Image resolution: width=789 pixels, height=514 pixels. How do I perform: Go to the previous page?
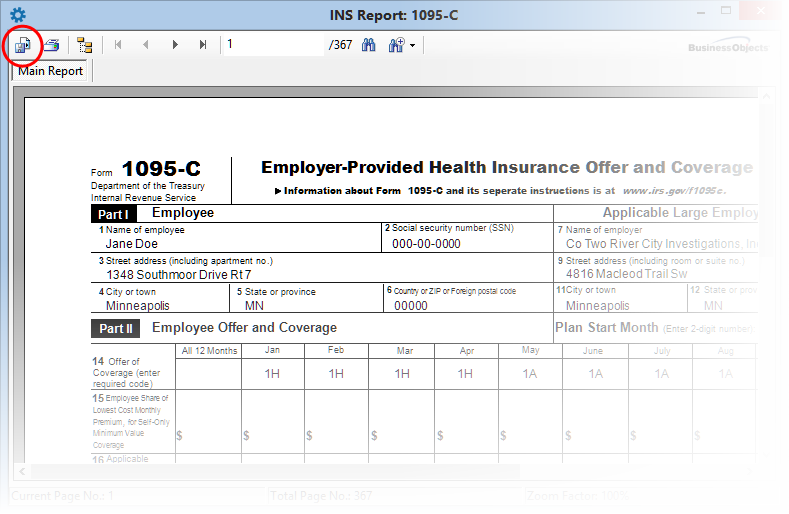(146, 45)
